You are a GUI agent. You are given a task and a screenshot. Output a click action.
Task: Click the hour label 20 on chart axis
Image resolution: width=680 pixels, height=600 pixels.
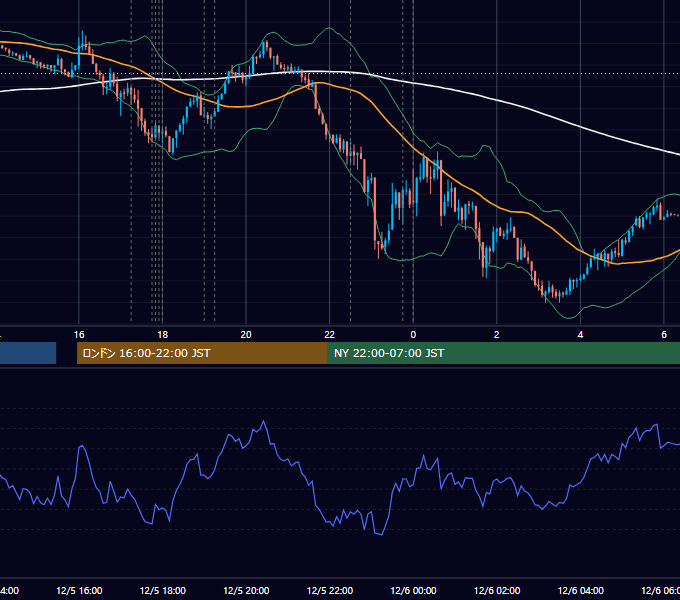click(246, 335)
